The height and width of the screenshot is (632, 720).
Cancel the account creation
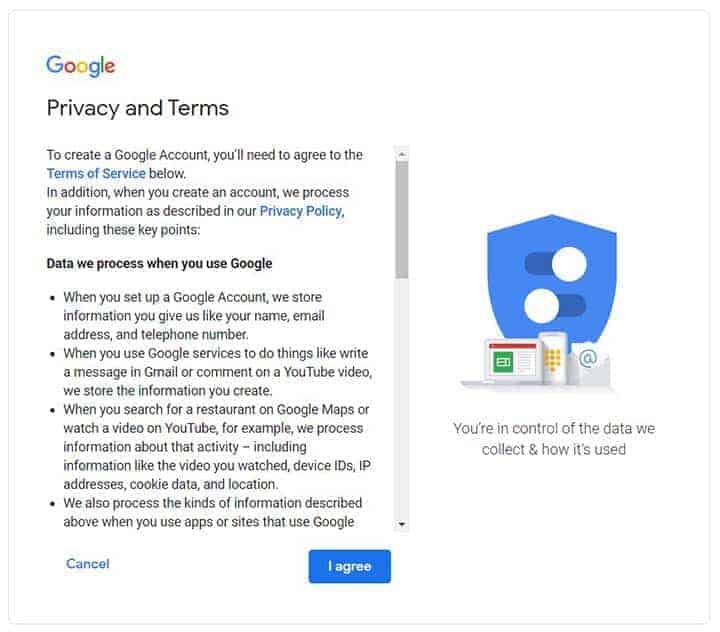[x=88, y=564]
